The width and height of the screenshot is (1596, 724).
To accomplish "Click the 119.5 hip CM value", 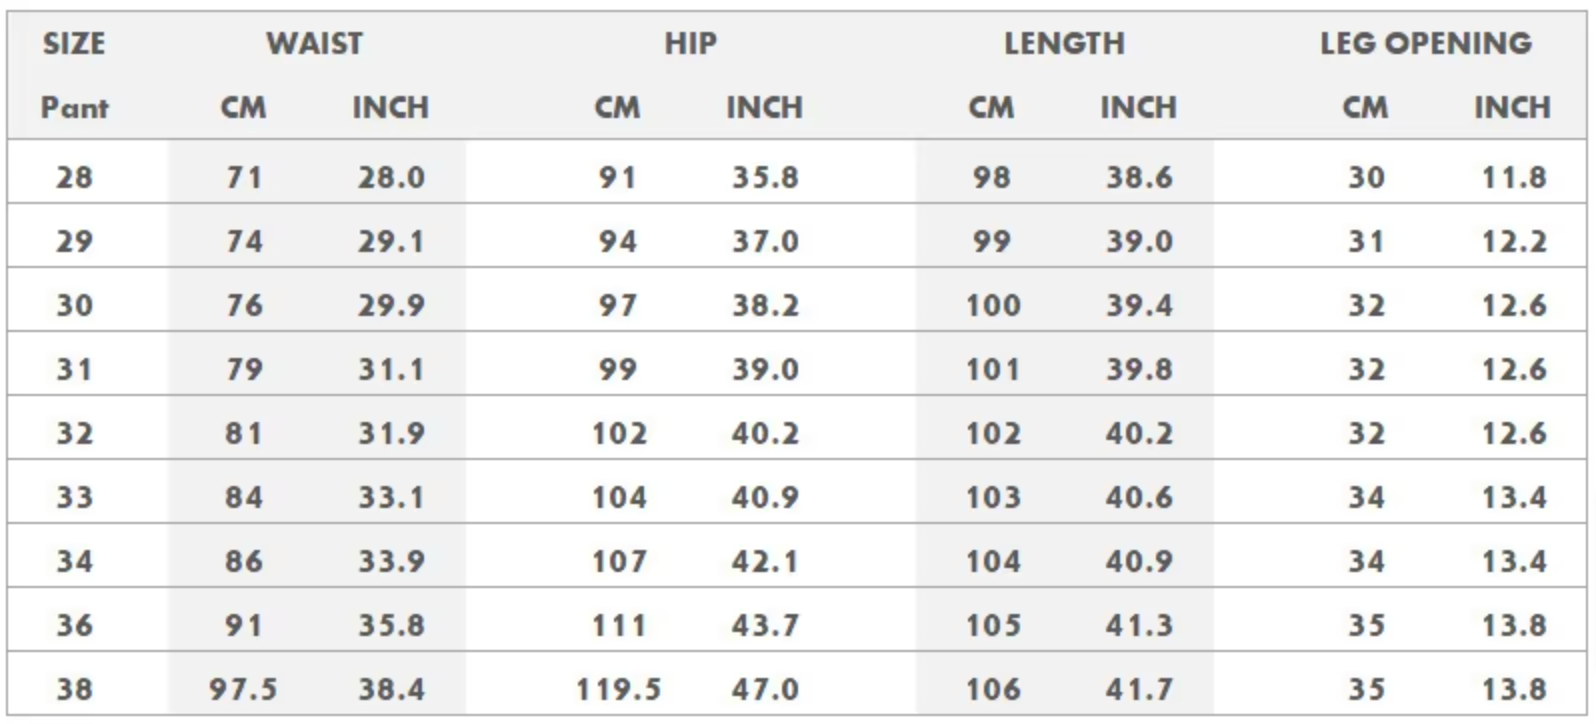I will click(x=618, y=689).
